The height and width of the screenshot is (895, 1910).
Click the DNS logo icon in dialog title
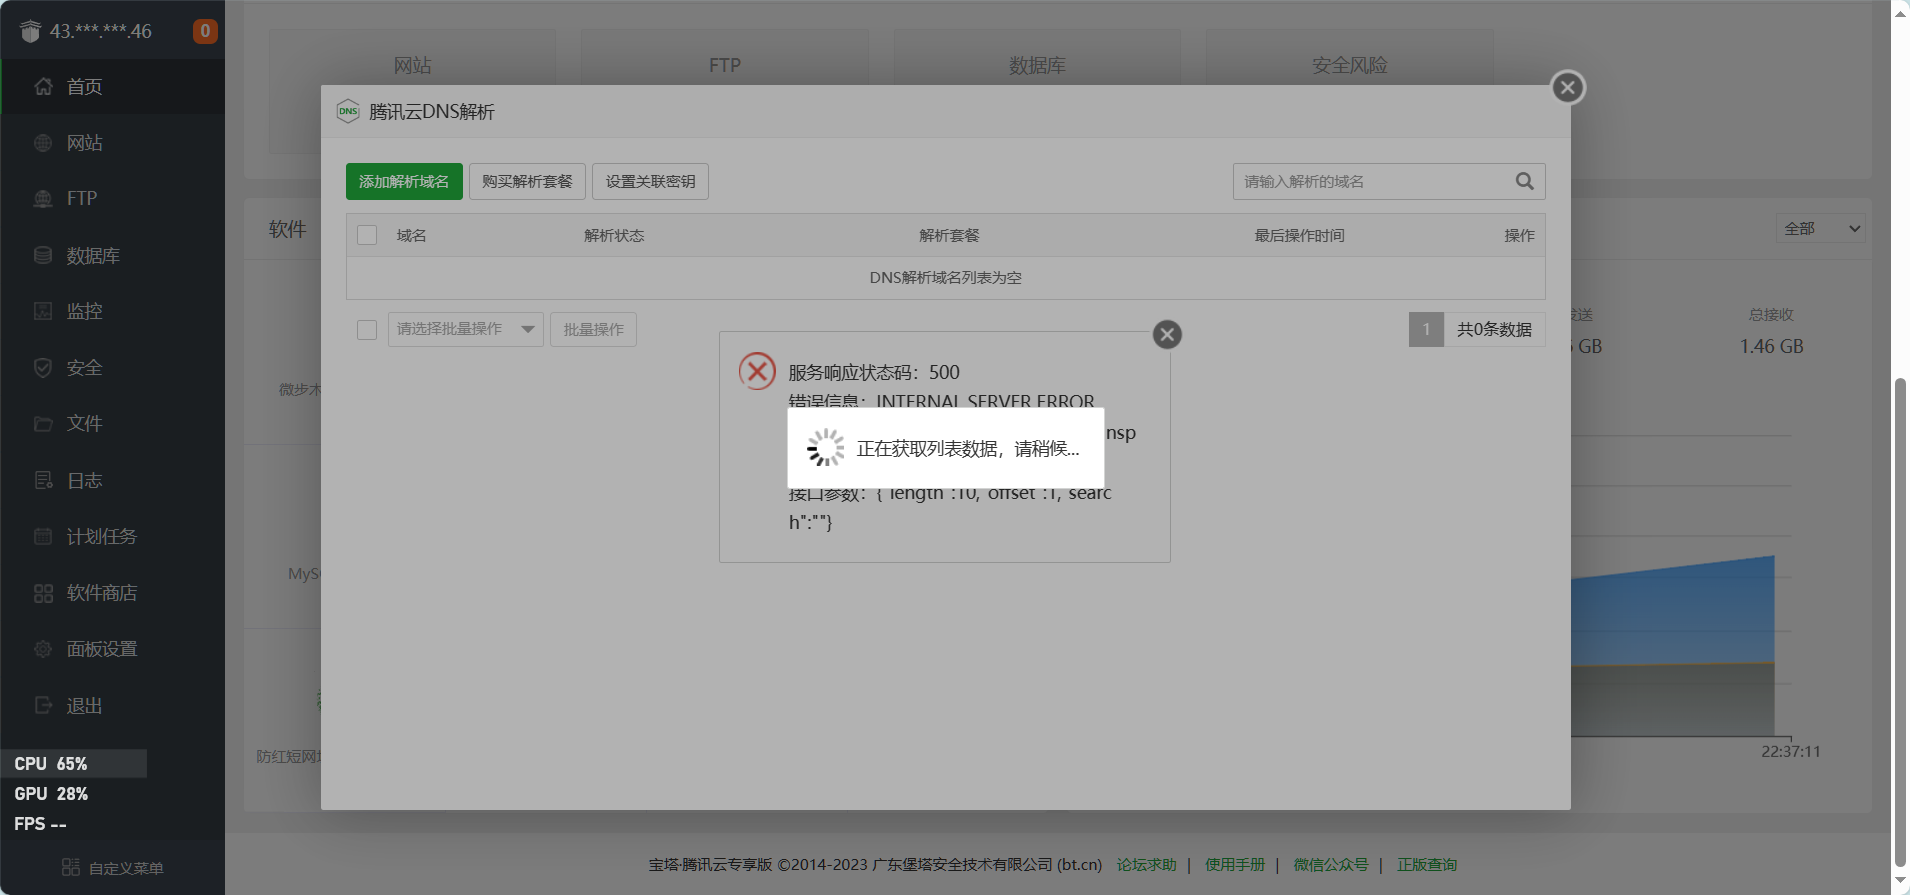point(348,111)
